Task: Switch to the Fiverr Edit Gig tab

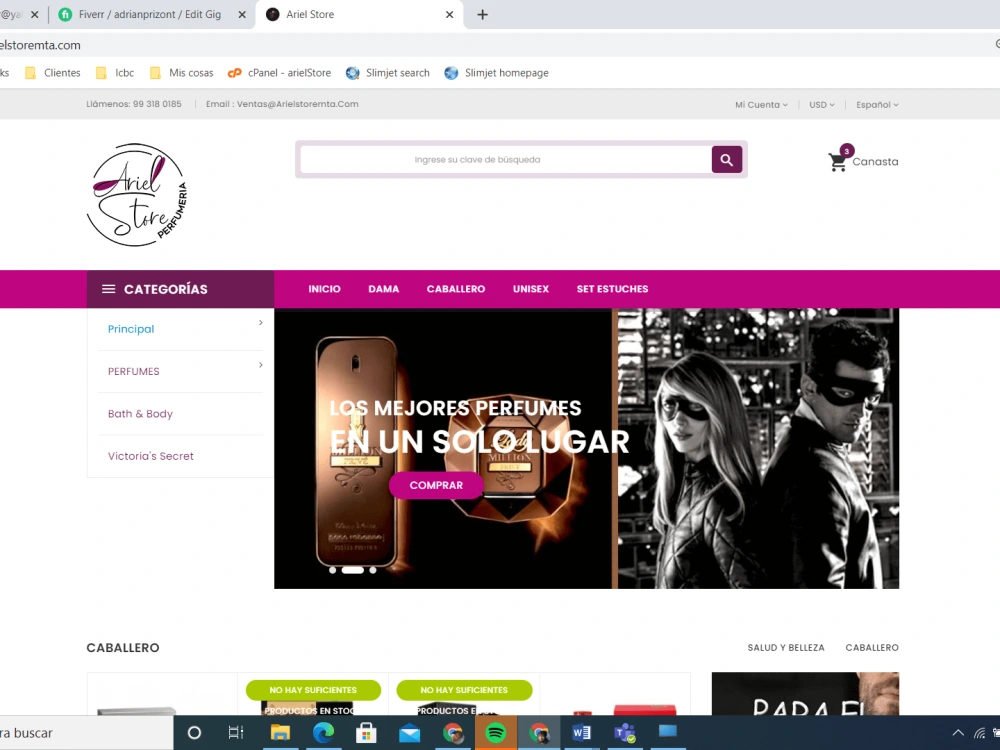Action: (149, 14)
